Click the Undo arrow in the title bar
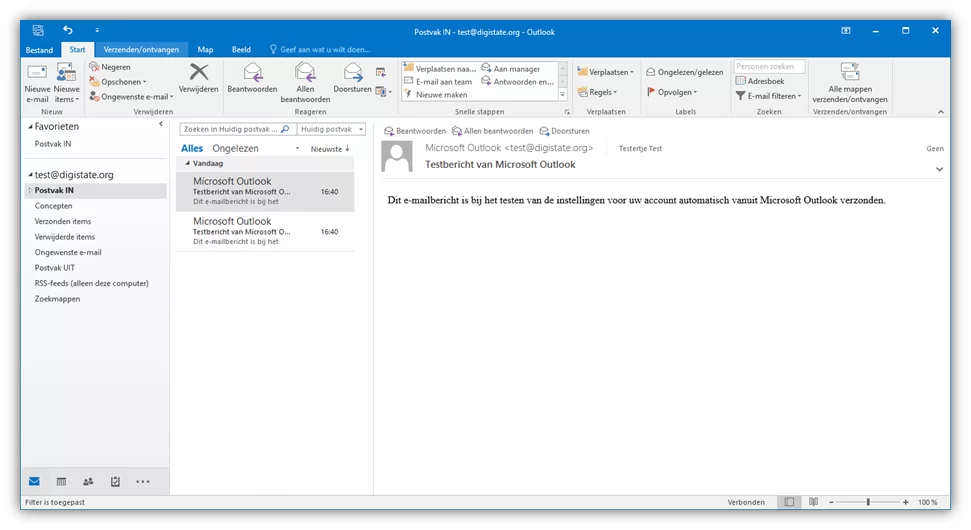This screenshot has height=530, width=971. (x=67, y=30)
